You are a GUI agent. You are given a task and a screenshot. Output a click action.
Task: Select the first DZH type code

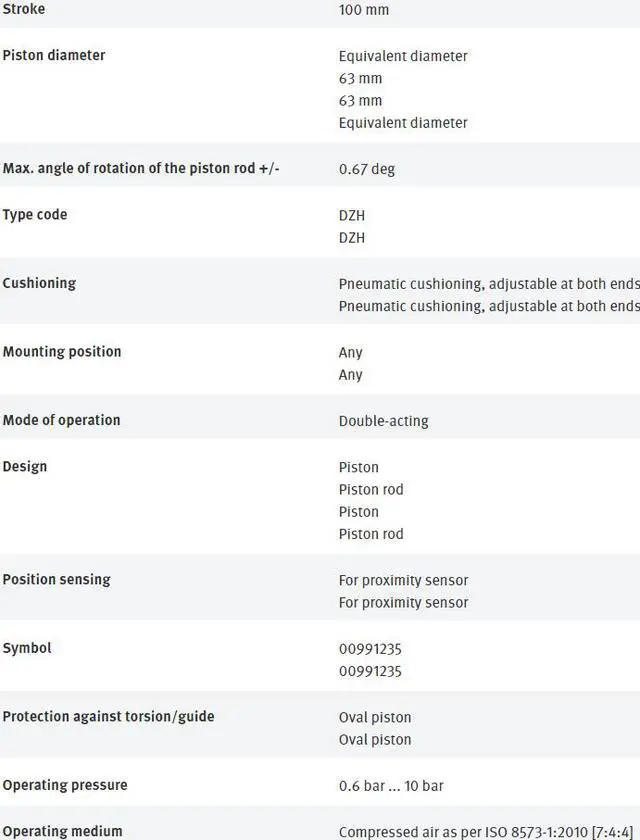pos(352,215)
